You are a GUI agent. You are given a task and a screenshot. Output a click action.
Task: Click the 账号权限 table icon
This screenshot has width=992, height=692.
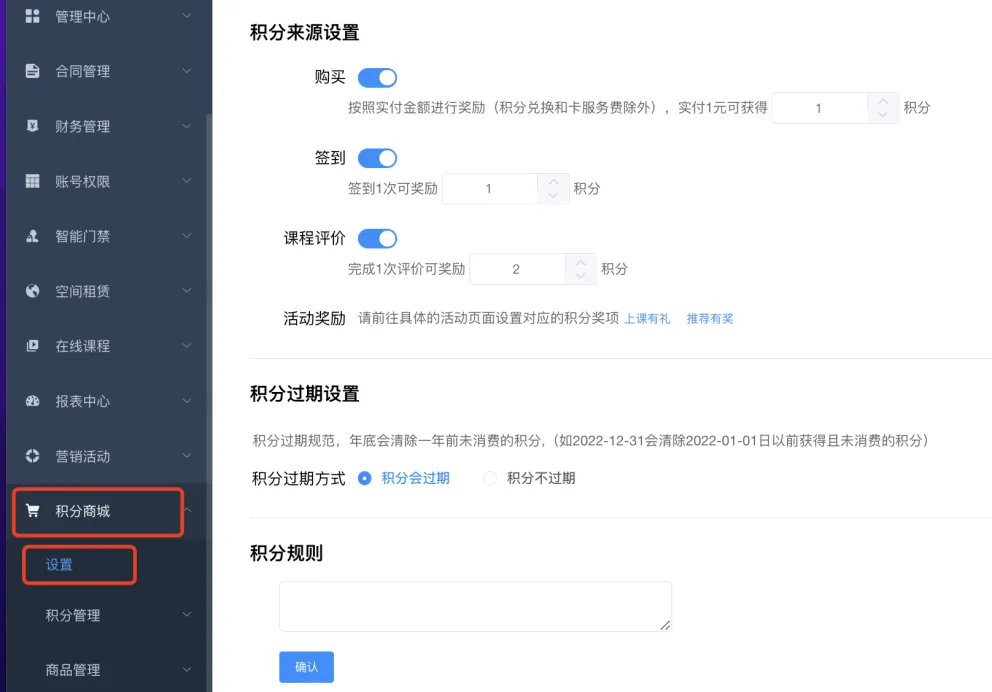click(x=32, y=181)
